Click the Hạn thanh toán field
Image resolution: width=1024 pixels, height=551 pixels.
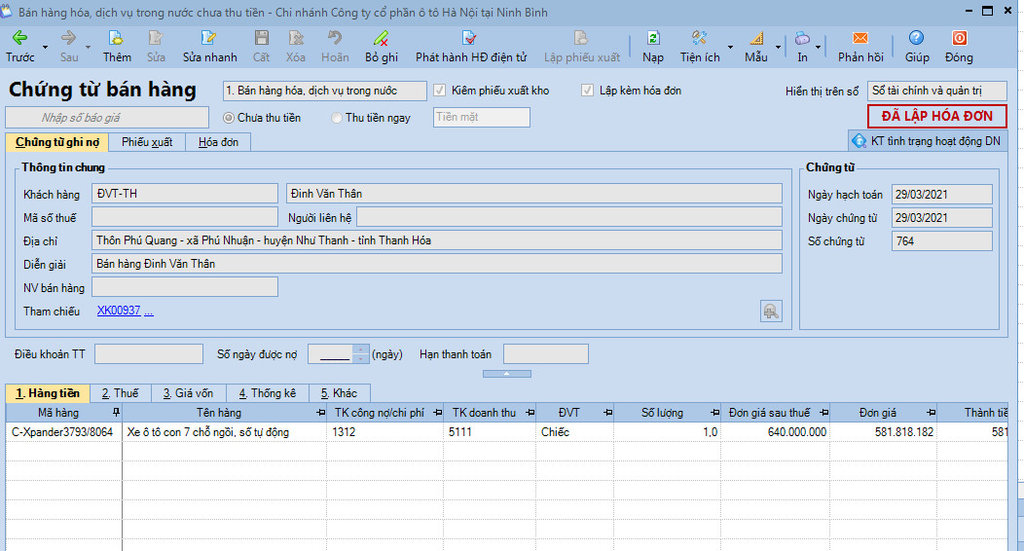(x=545, y=354)
